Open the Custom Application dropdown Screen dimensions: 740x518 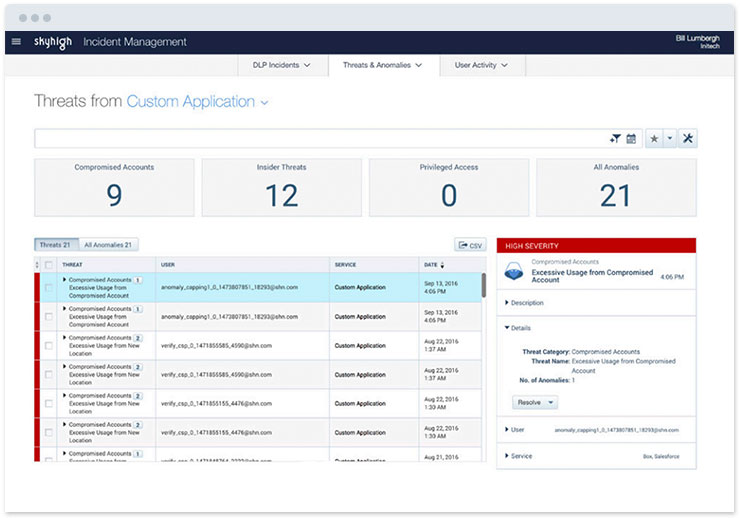pyautogui.click(x=197, y=102)
